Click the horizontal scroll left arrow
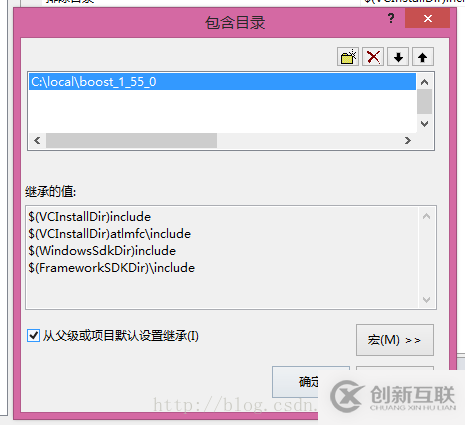 (37, 140)
